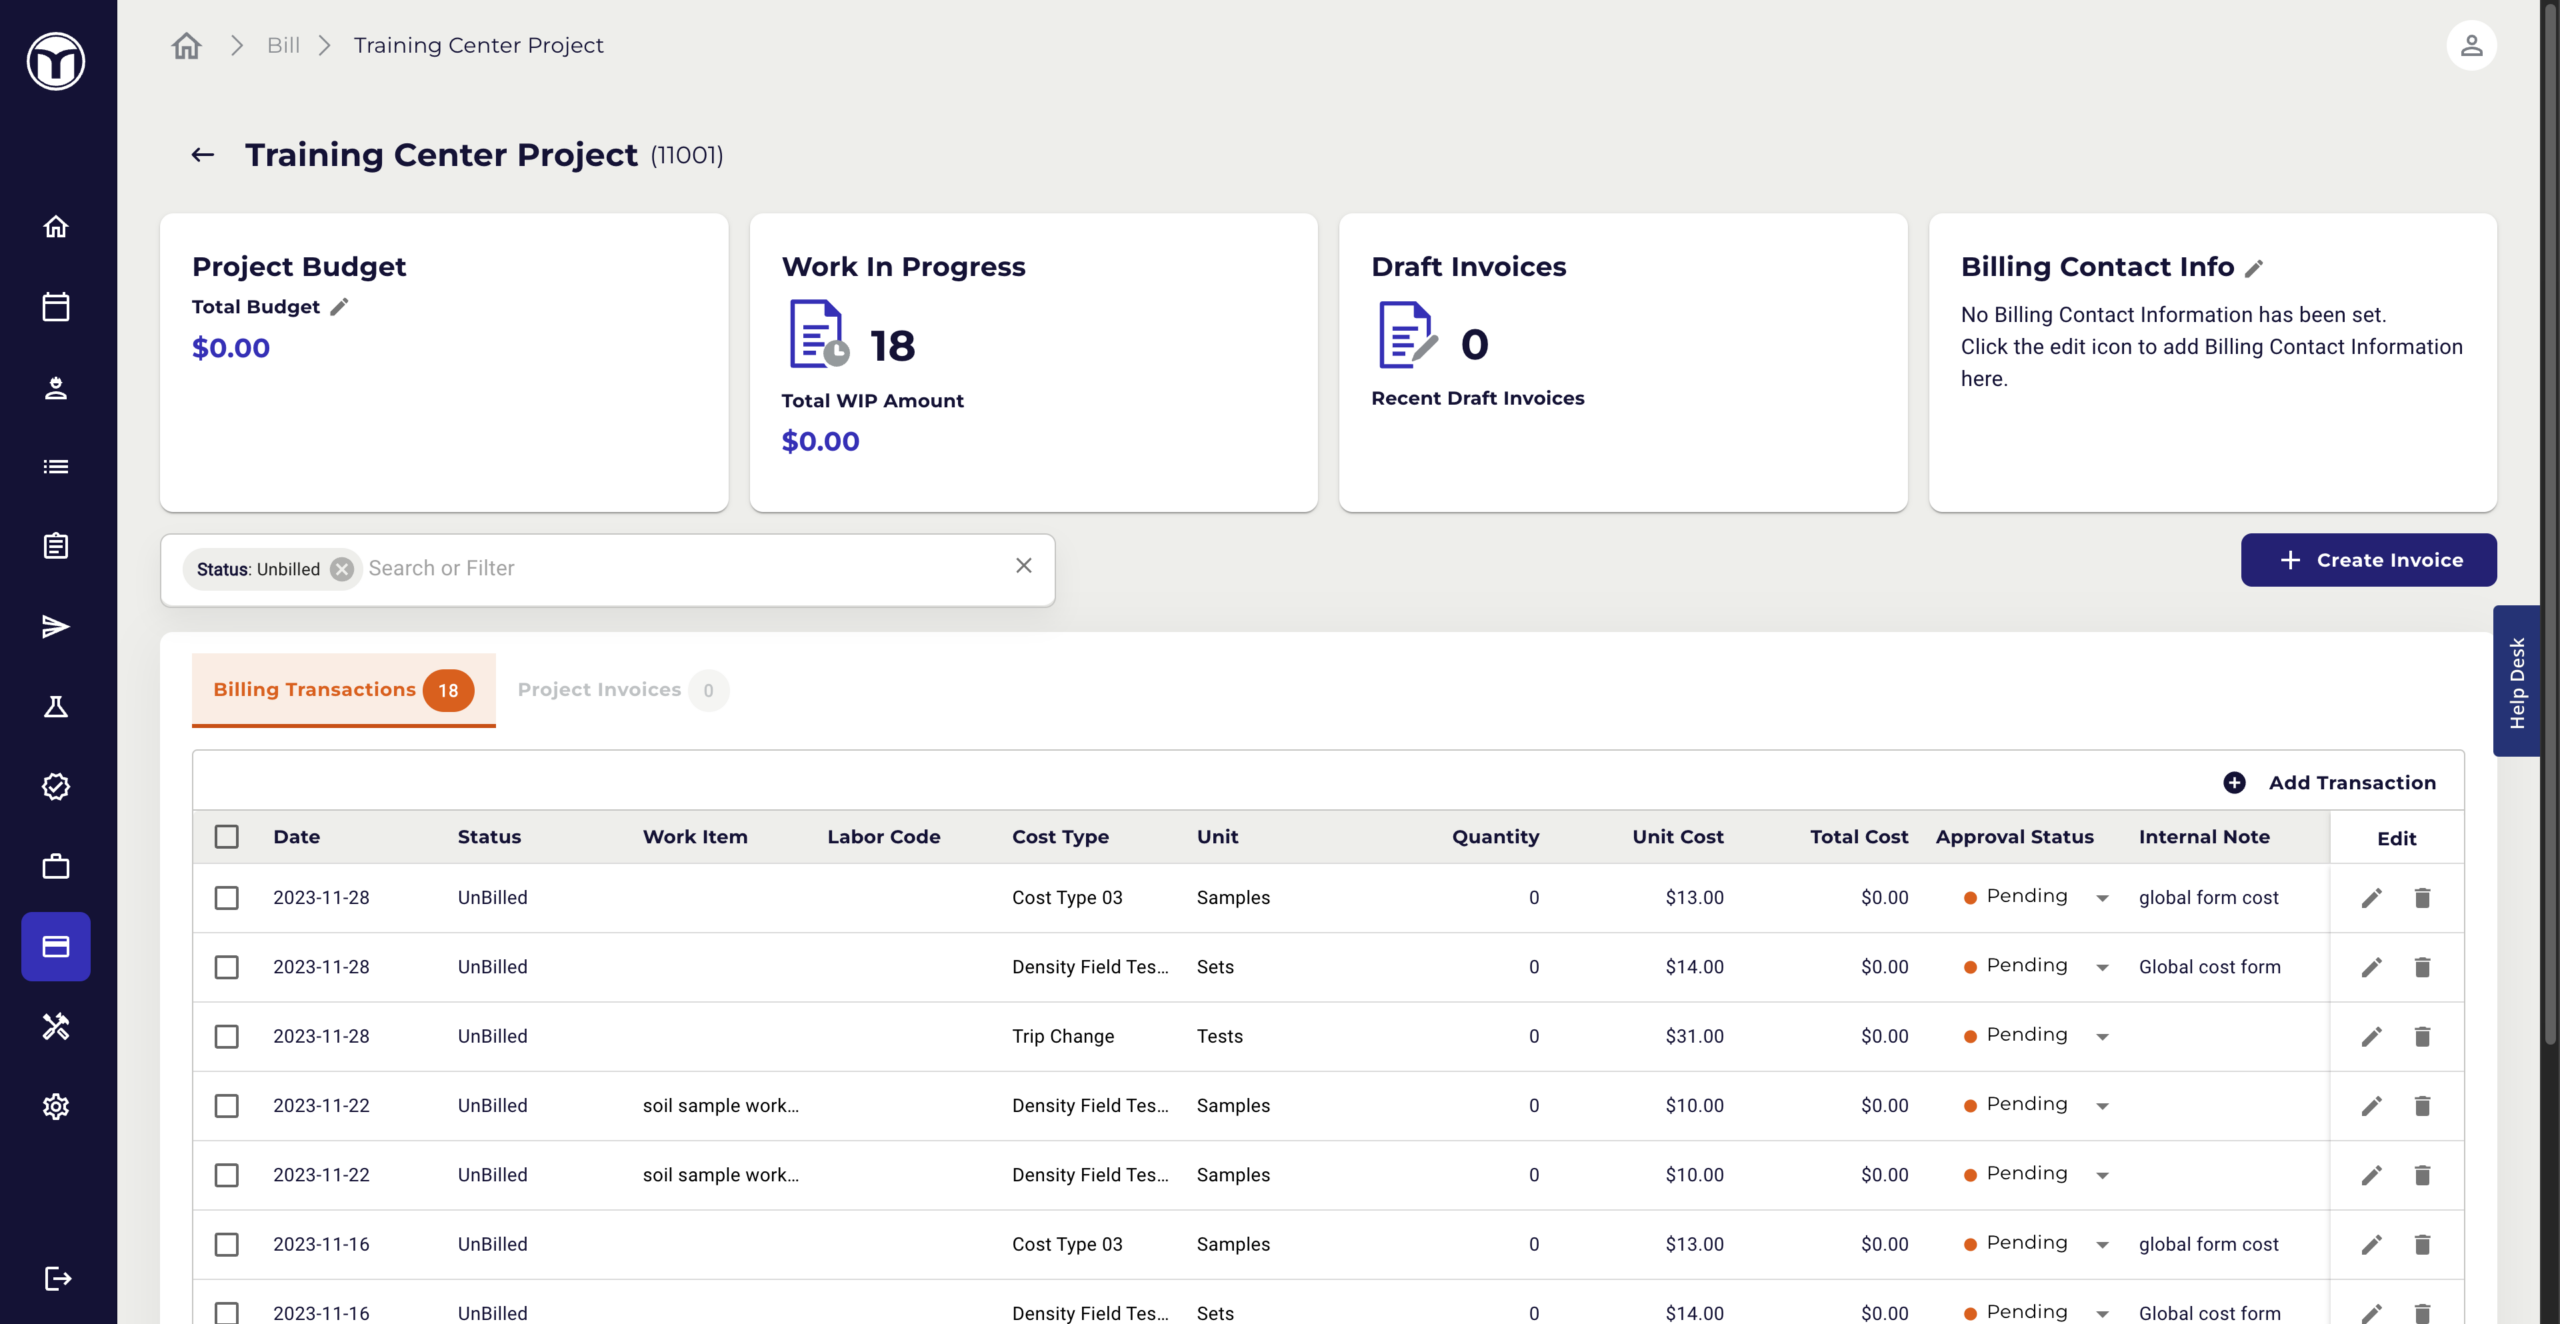This screenshot has width=2560, height=1324.
Task: Sort by the Total Cost column header
Action: coord(1858,837)
